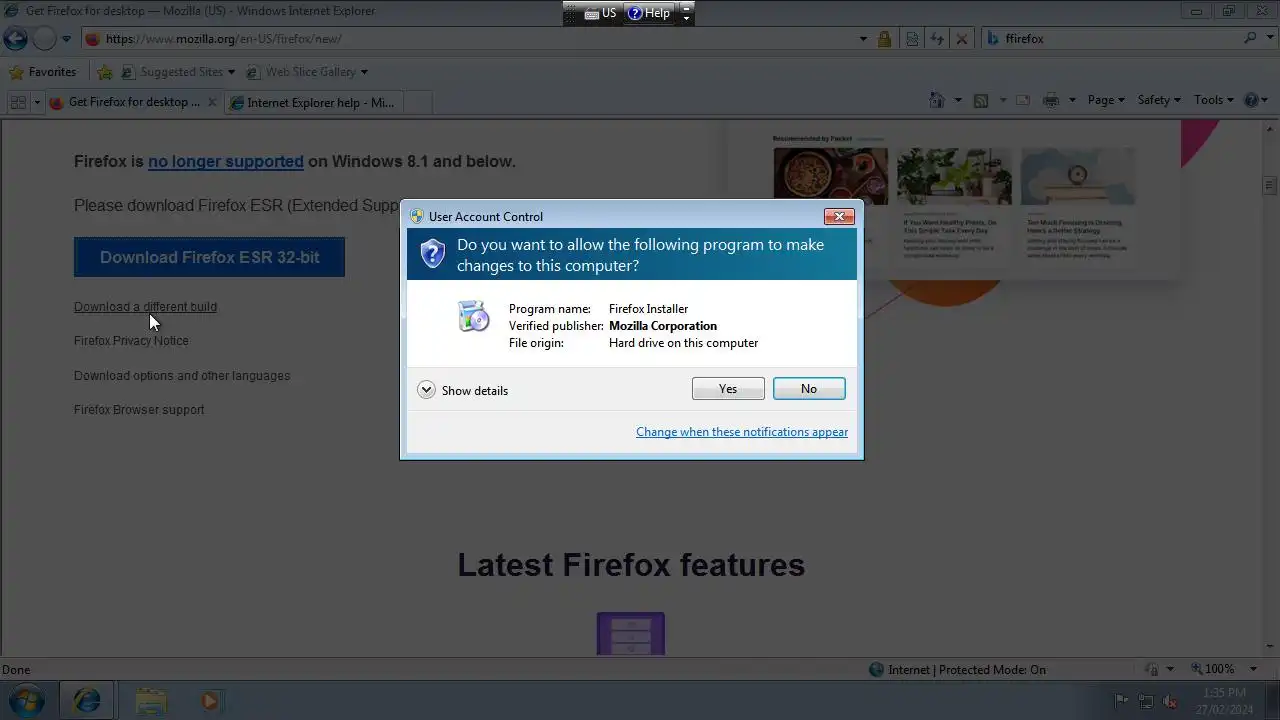Click the magnifier search icon in search box
The width and height of the screenshot is (1280, 720).
(x=1250, y=38)
